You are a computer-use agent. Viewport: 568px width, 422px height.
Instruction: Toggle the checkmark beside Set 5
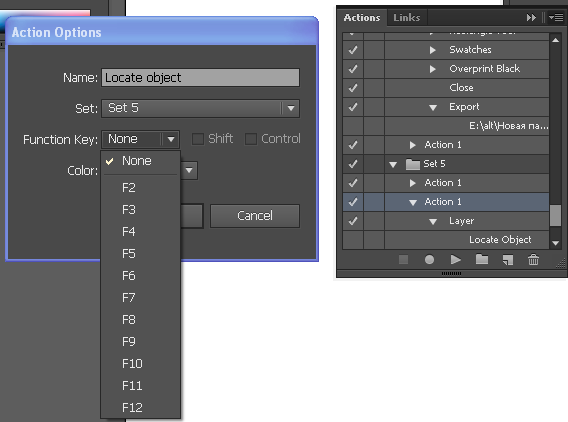353,164
